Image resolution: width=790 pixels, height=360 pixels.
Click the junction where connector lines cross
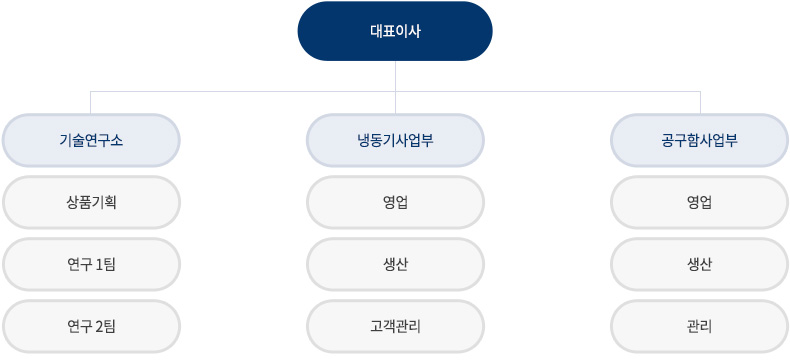(x=396, y=92)
